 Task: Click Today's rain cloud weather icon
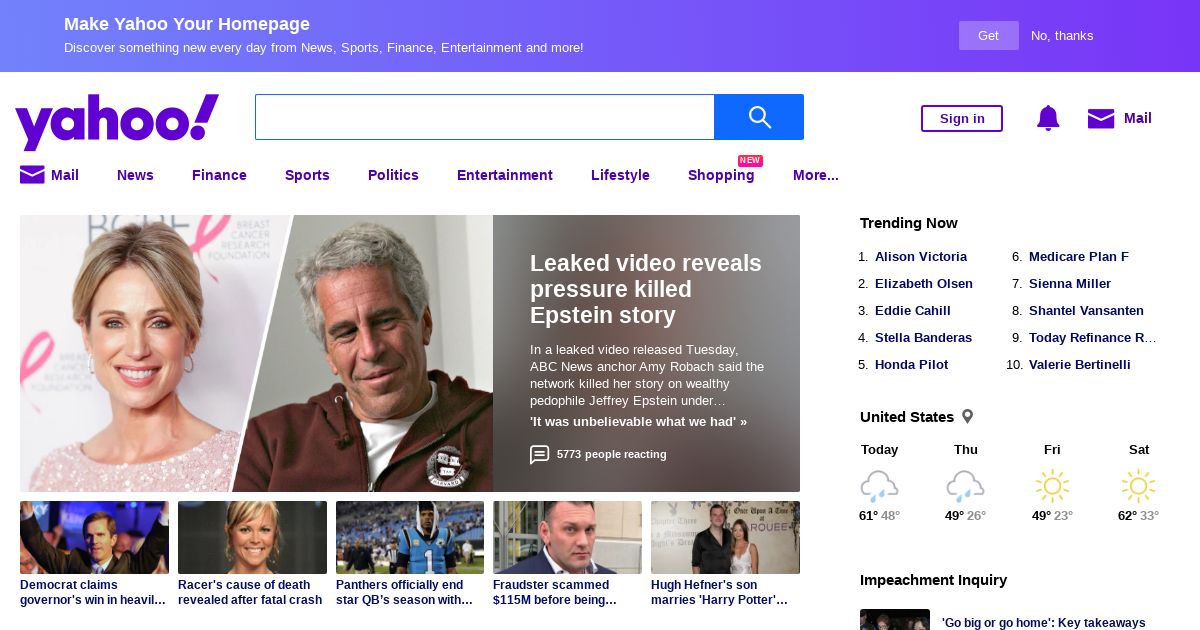[879, 487]
